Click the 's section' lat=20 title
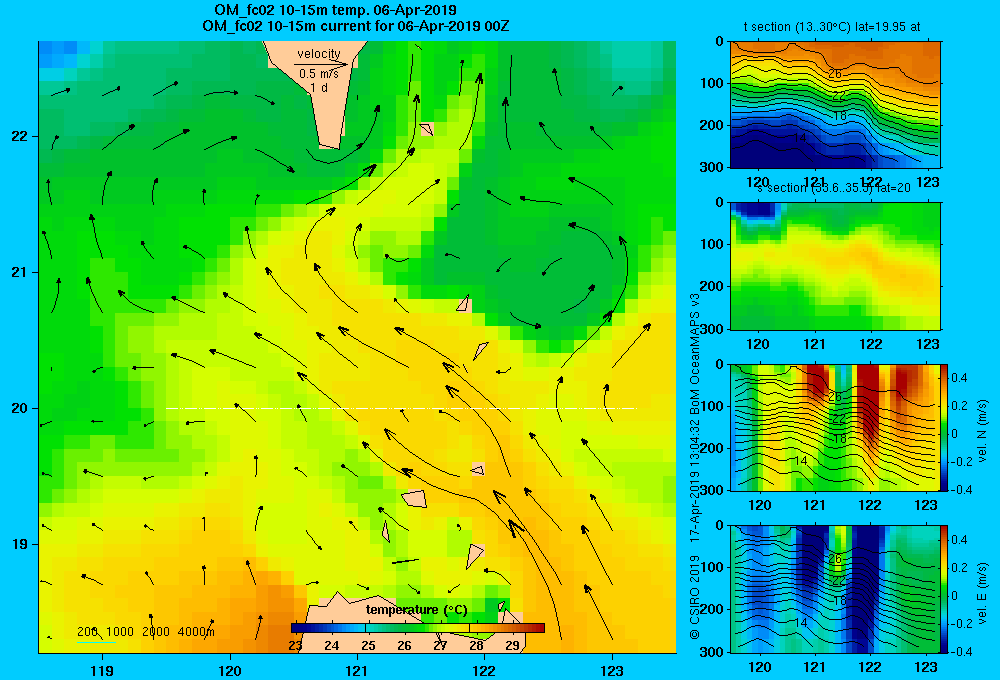1000x680 pixels. pyautogui.click(x=834, y=188)
